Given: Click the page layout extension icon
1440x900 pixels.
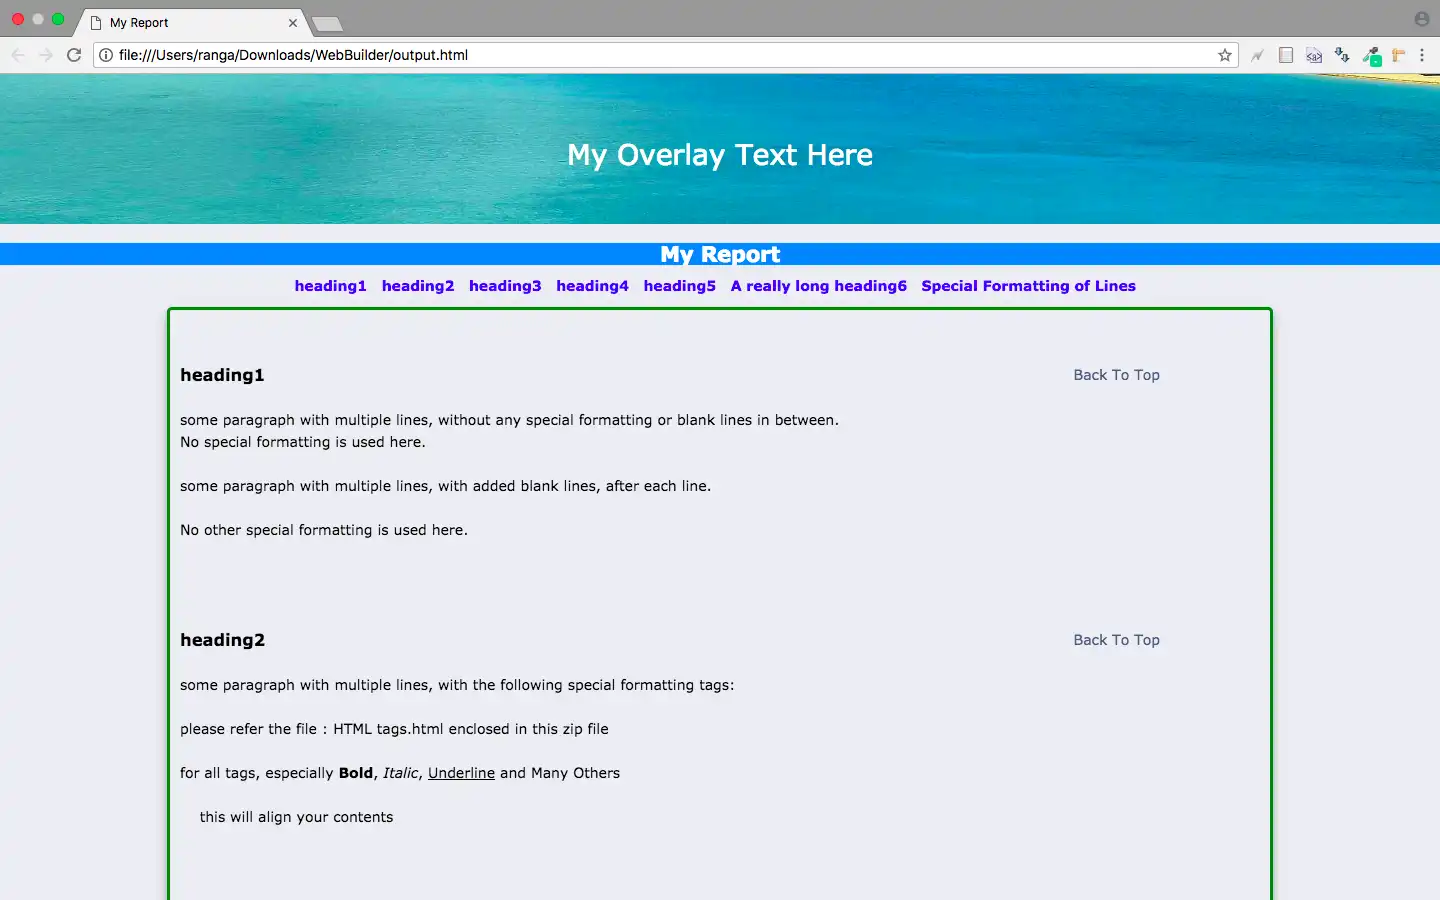Looking at the screenshot, I should coord(1286,55).
